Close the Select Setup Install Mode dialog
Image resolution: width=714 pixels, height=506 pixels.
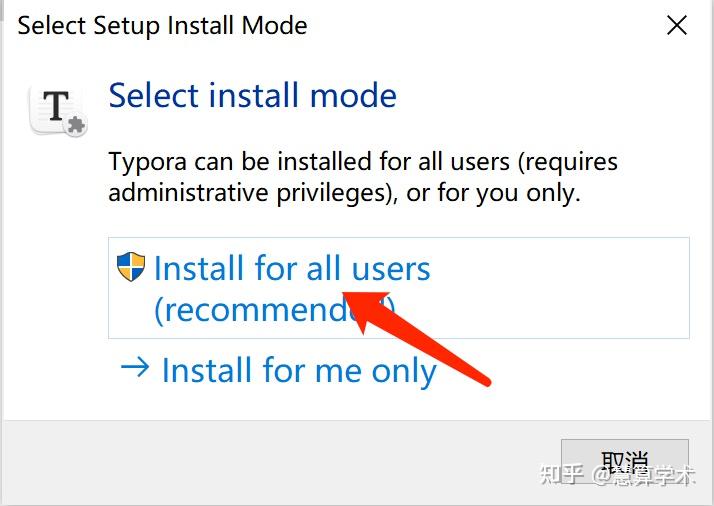pyautogui.click(x=677, y=25)
